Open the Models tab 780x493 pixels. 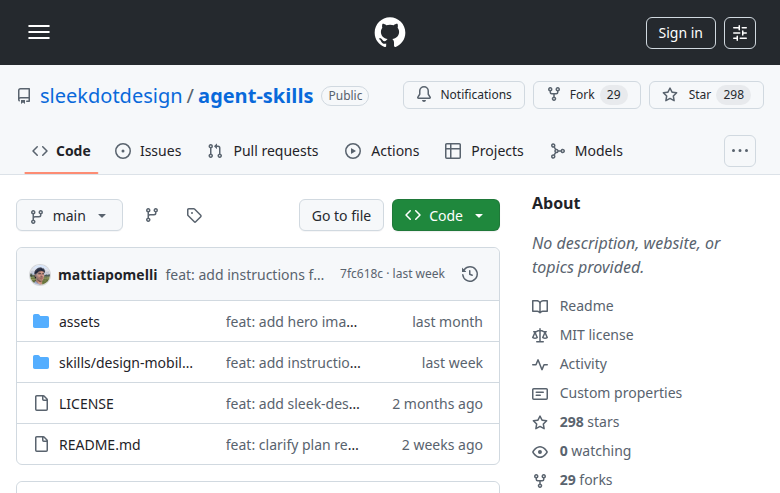click(x=586, y=151)
